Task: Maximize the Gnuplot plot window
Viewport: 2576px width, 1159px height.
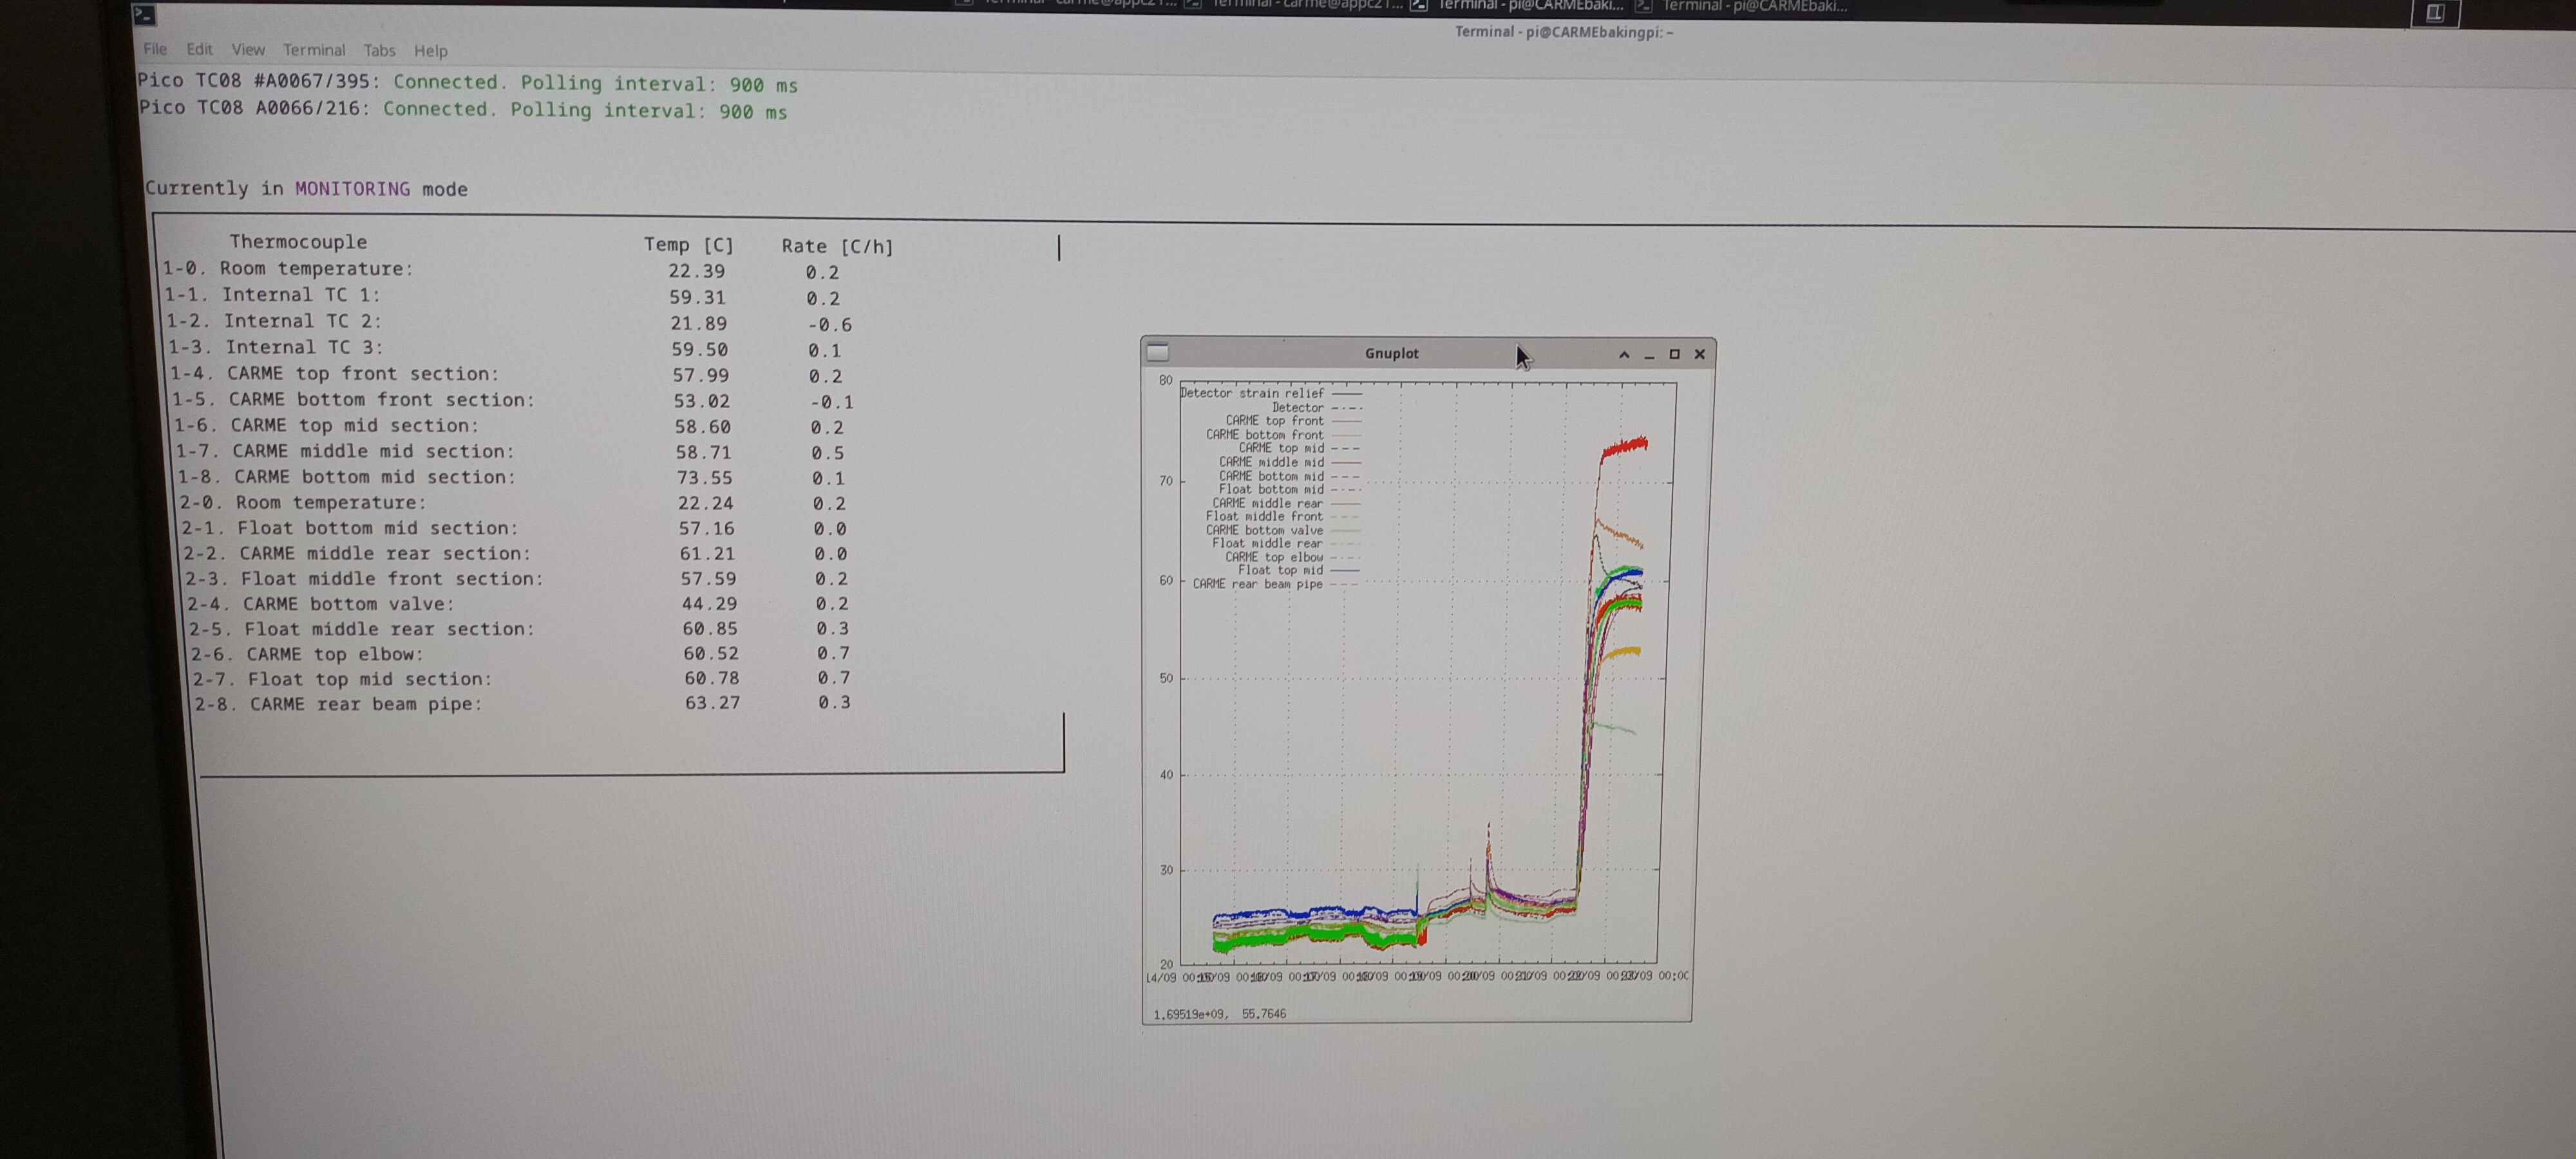Action: pyautogui.click(x=1674, y=354)
